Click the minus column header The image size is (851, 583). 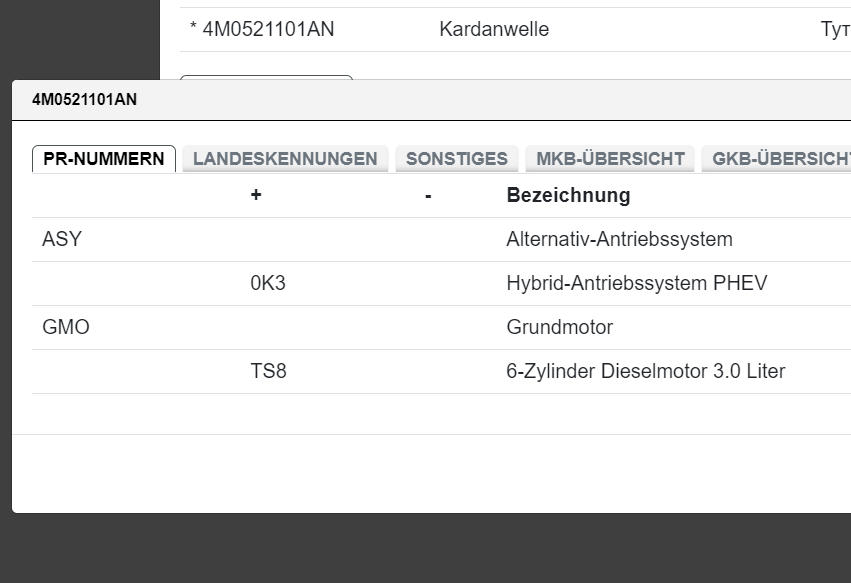coord(428,196)
